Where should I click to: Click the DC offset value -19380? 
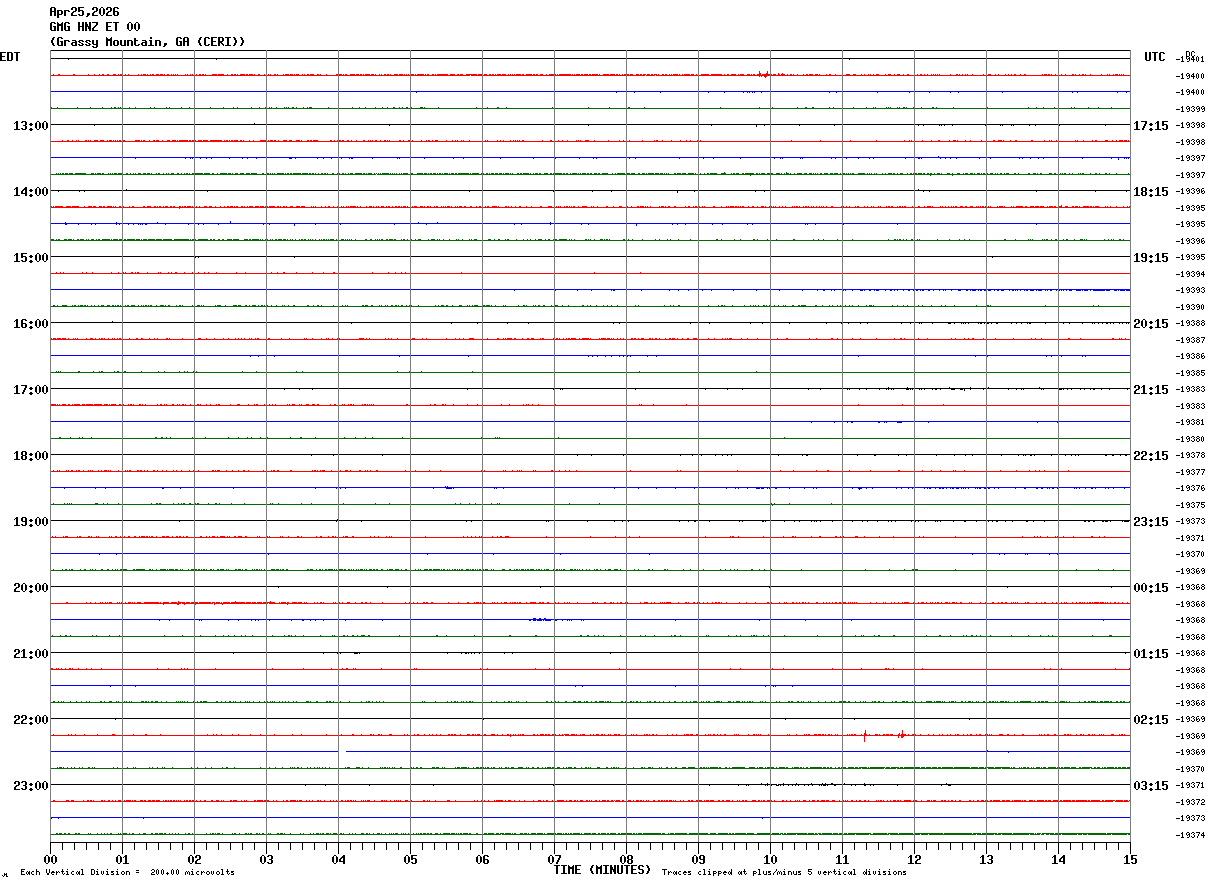click(x=1191, y=439)
